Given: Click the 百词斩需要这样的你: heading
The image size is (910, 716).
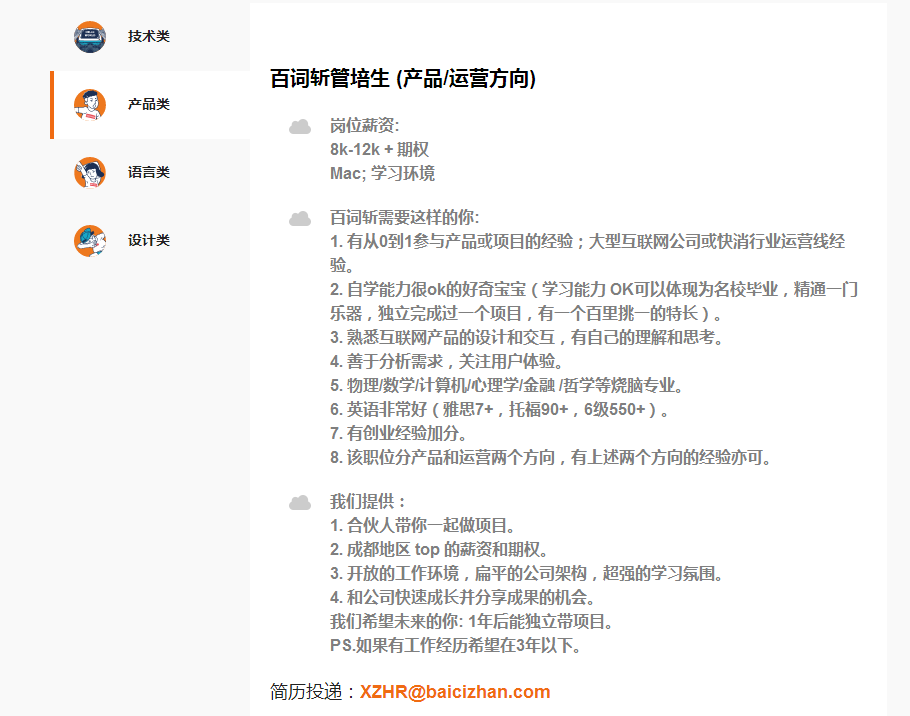Looking at the screenshot, I should (405, 218).
